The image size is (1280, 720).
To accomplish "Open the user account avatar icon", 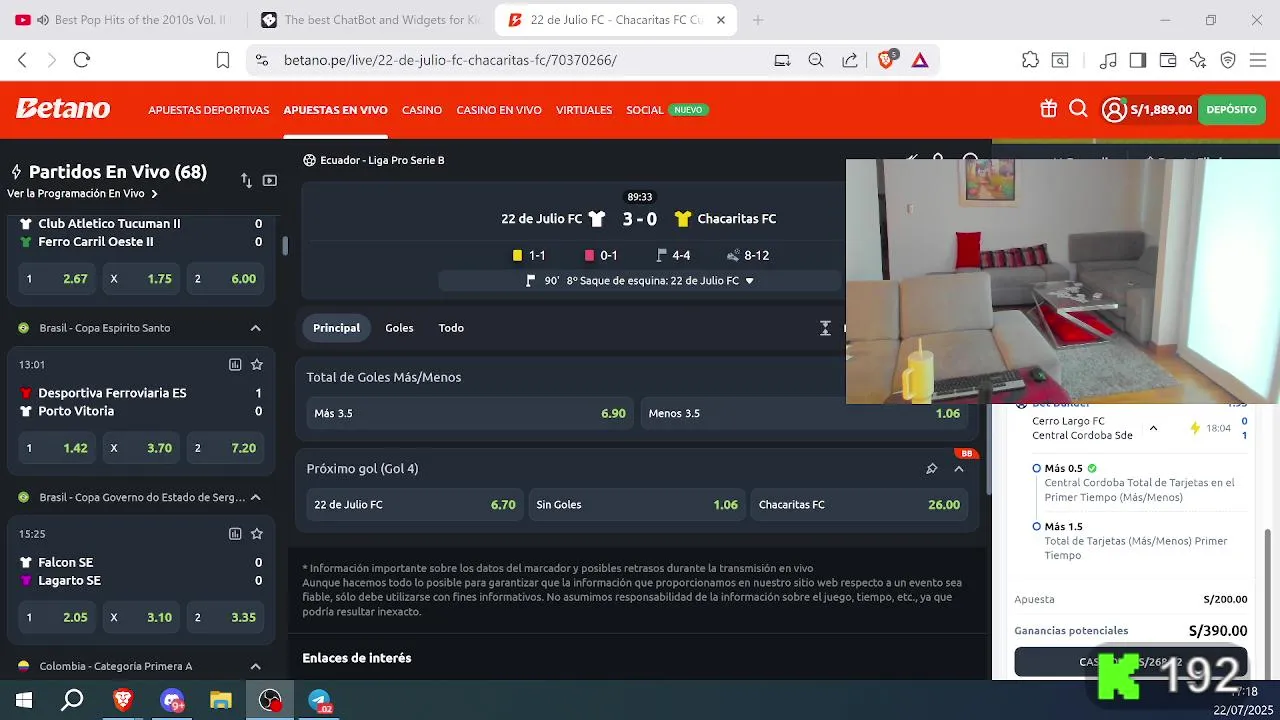I will [1114, 110].
